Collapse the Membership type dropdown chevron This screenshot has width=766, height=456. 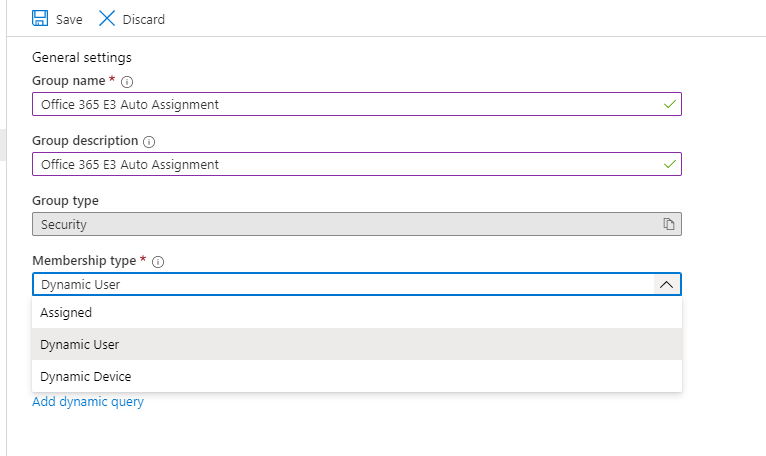pos(666,284)
